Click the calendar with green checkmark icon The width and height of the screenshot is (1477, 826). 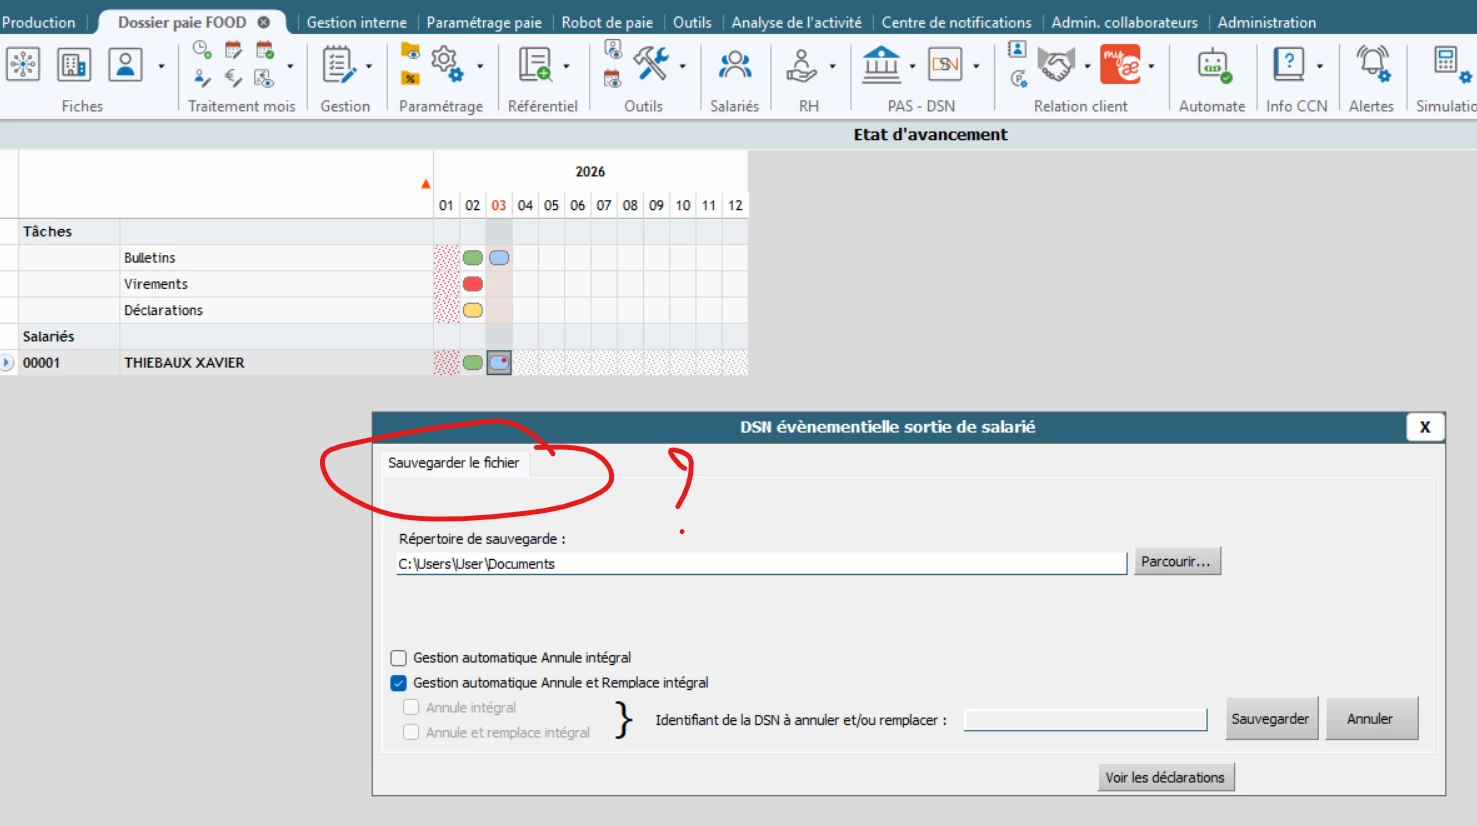(x=265, y=49)
